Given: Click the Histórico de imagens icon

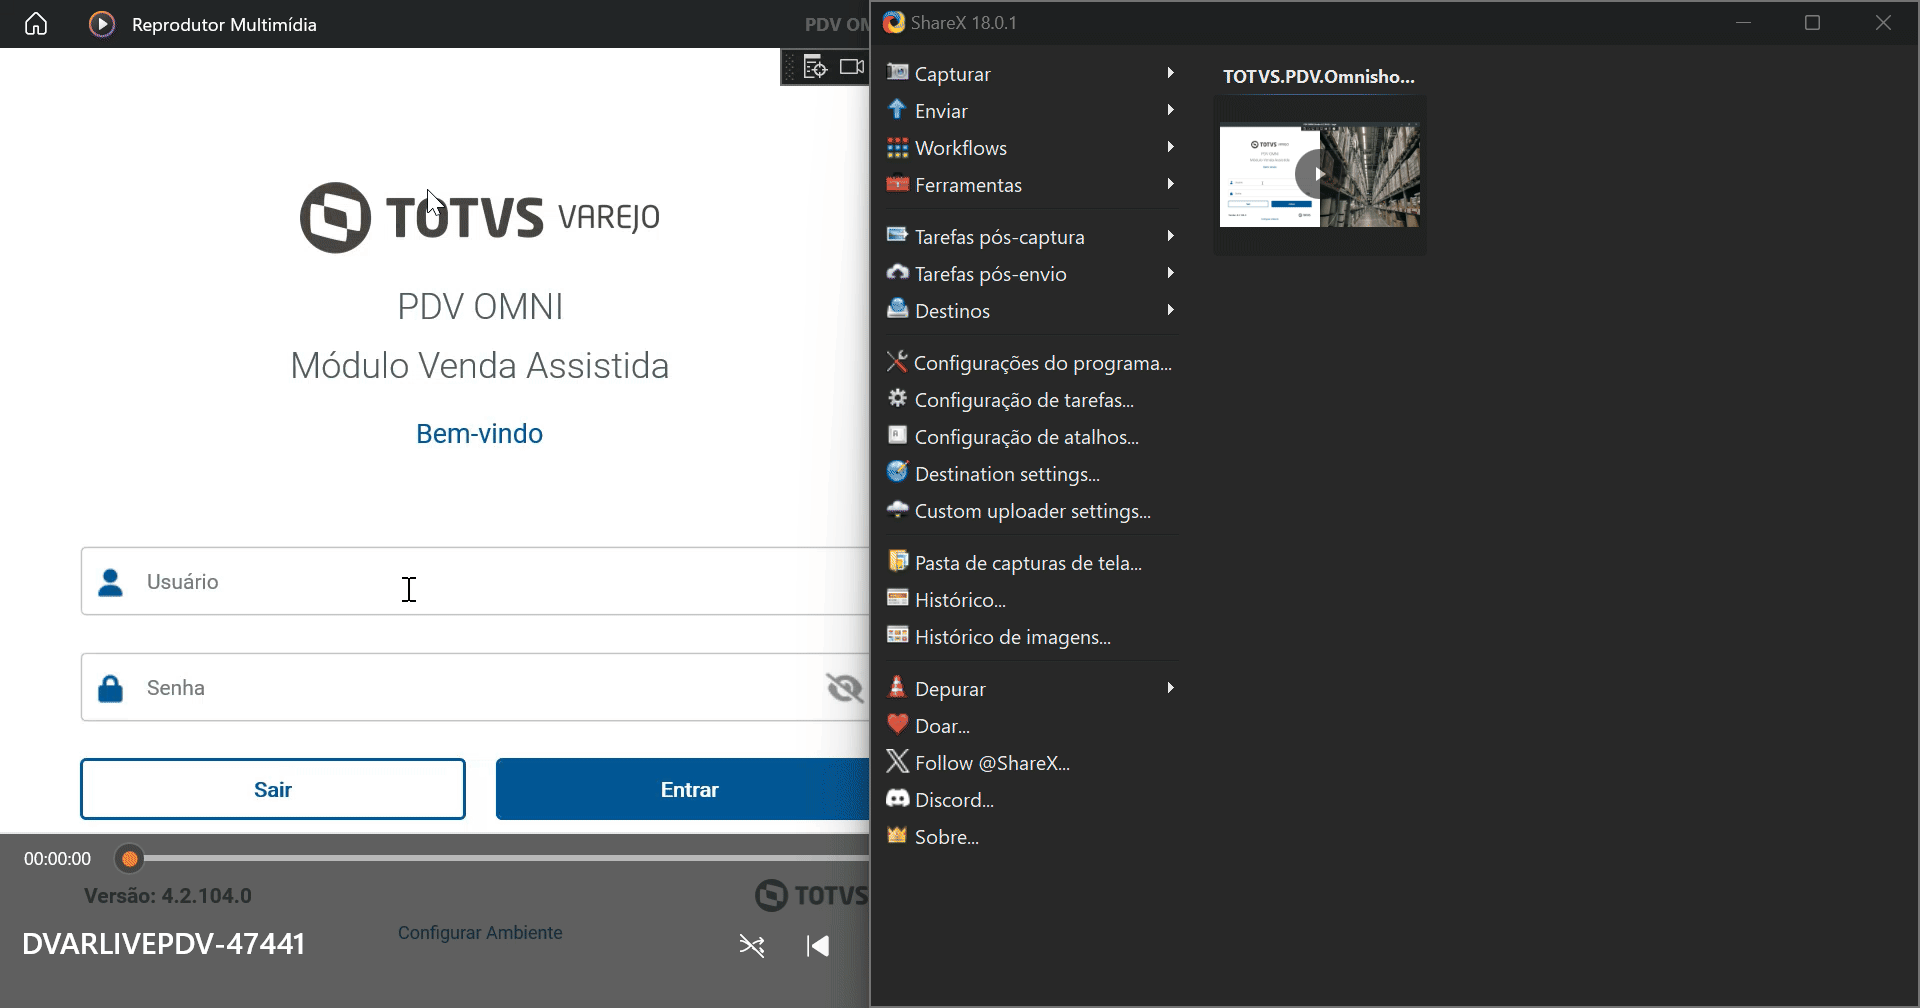Looking at the screenshot, I should pos(898,636).
